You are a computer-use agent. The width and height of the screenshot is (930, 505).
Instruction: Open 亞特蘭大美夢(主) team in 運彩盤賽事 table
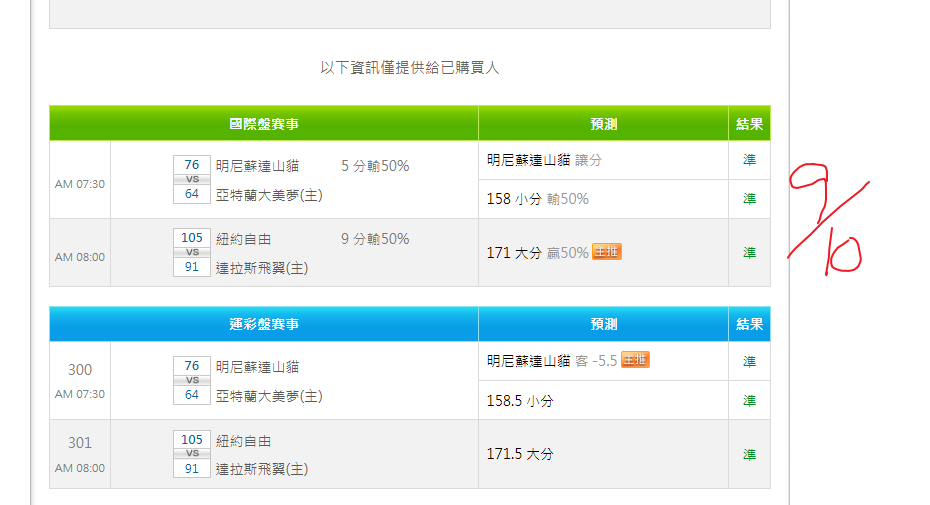click(x=268, y=396)
